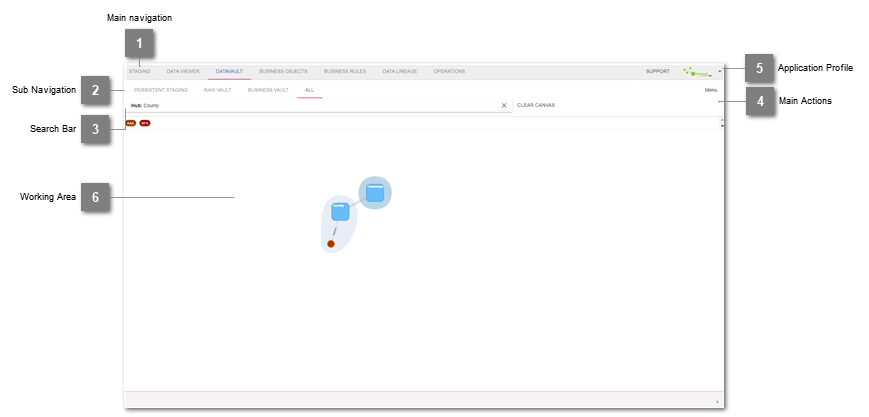Switch to Raw Vault sub tab
The image size is (869, 417).
[x=217, y=90]
